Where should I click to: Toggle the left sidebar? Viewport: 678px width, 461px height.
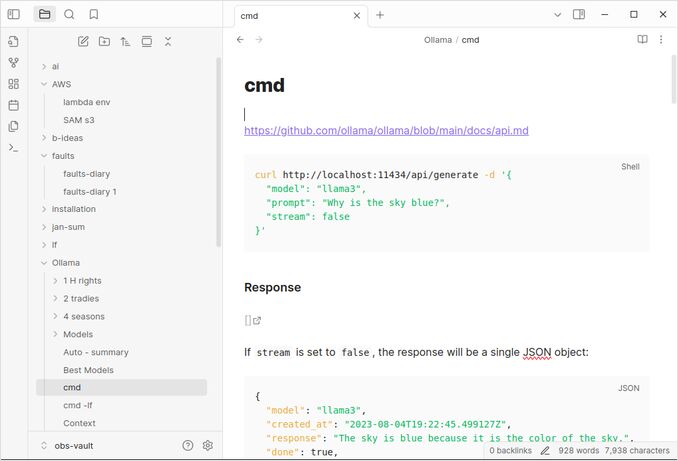[13, 14]
